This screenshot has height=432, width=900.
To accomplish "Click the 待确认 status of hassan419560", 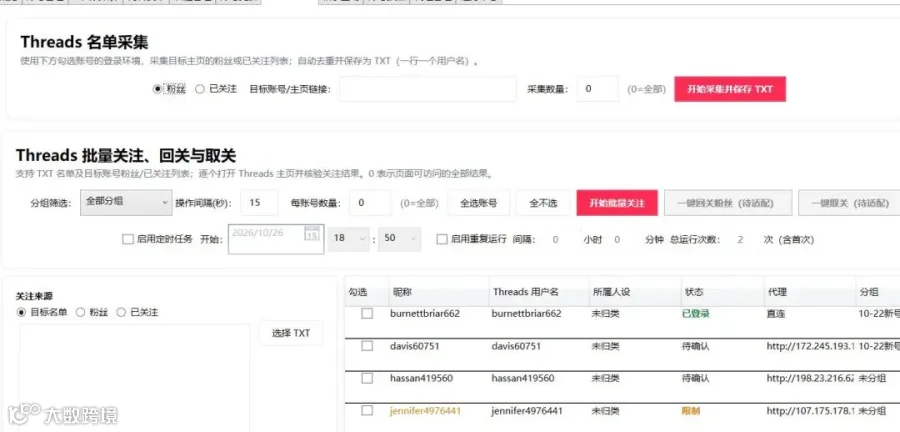I will click(696, 378).
